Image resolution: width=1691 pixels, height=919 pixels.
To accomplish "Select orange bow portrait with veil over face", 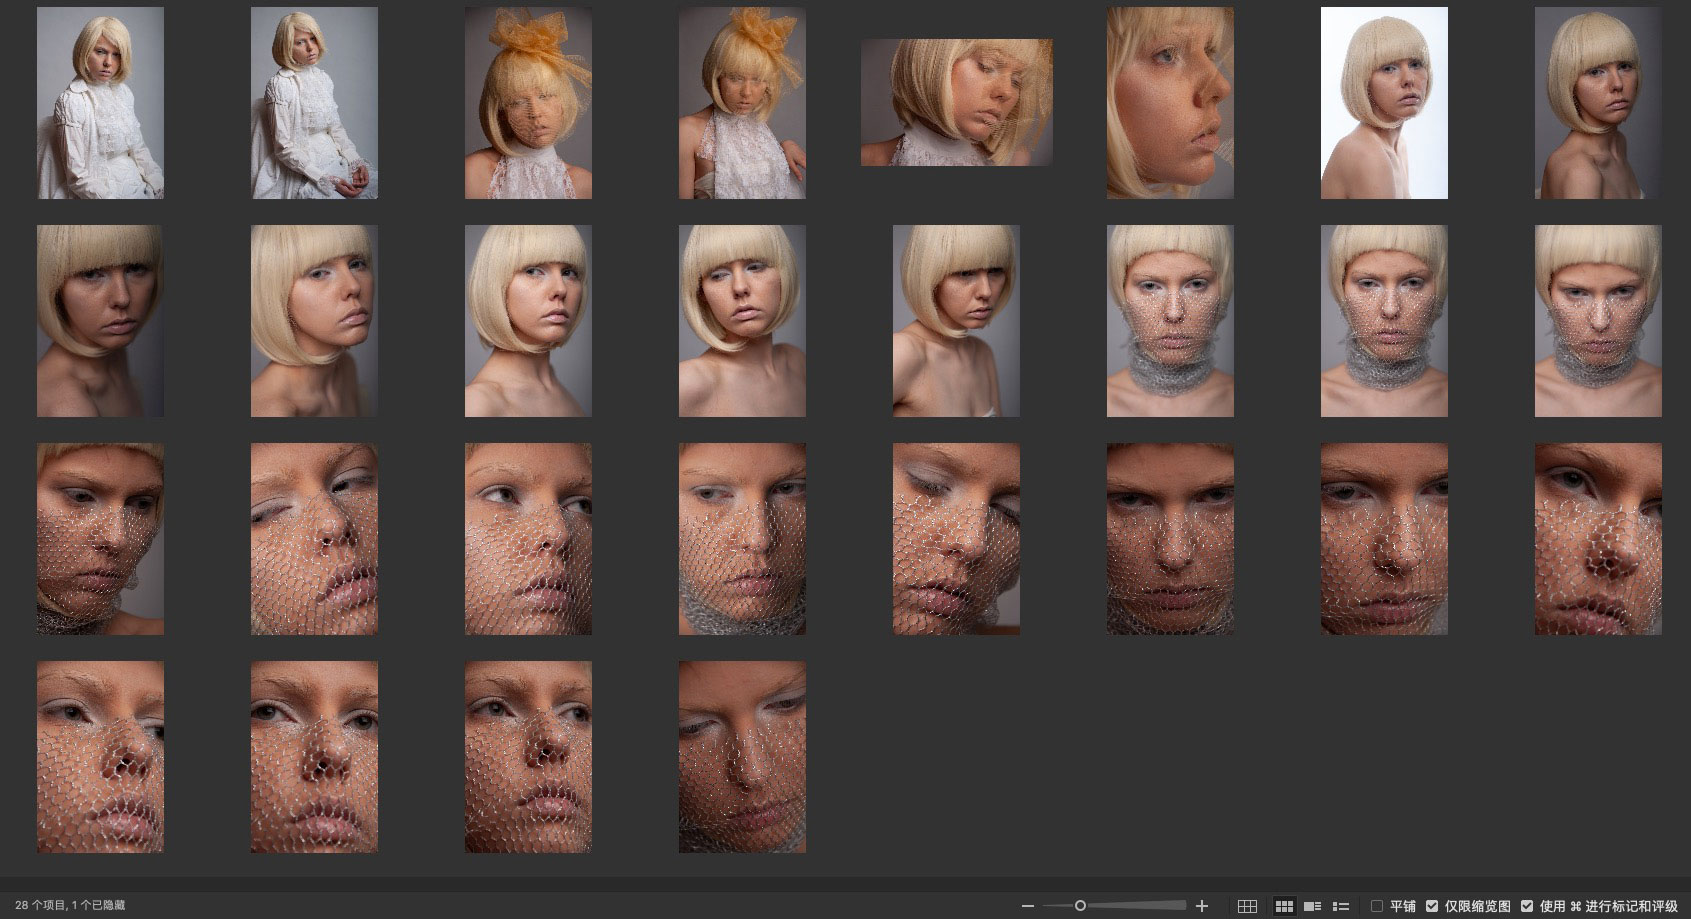I will [528, 102].
